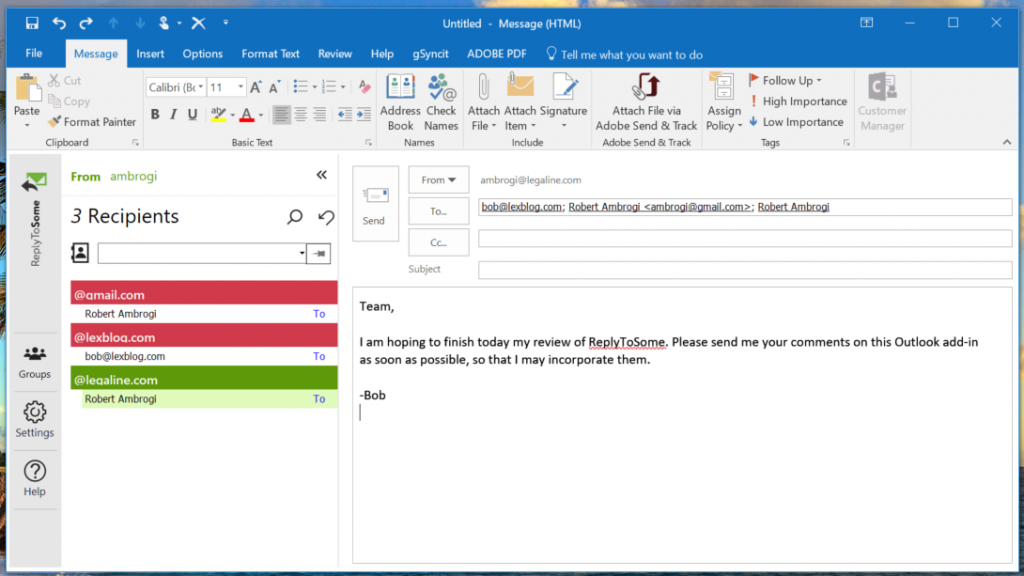Image resolution: width=1024 pixels, height=576 pixels.
Task: Align text right
Action: coord(319,115)
